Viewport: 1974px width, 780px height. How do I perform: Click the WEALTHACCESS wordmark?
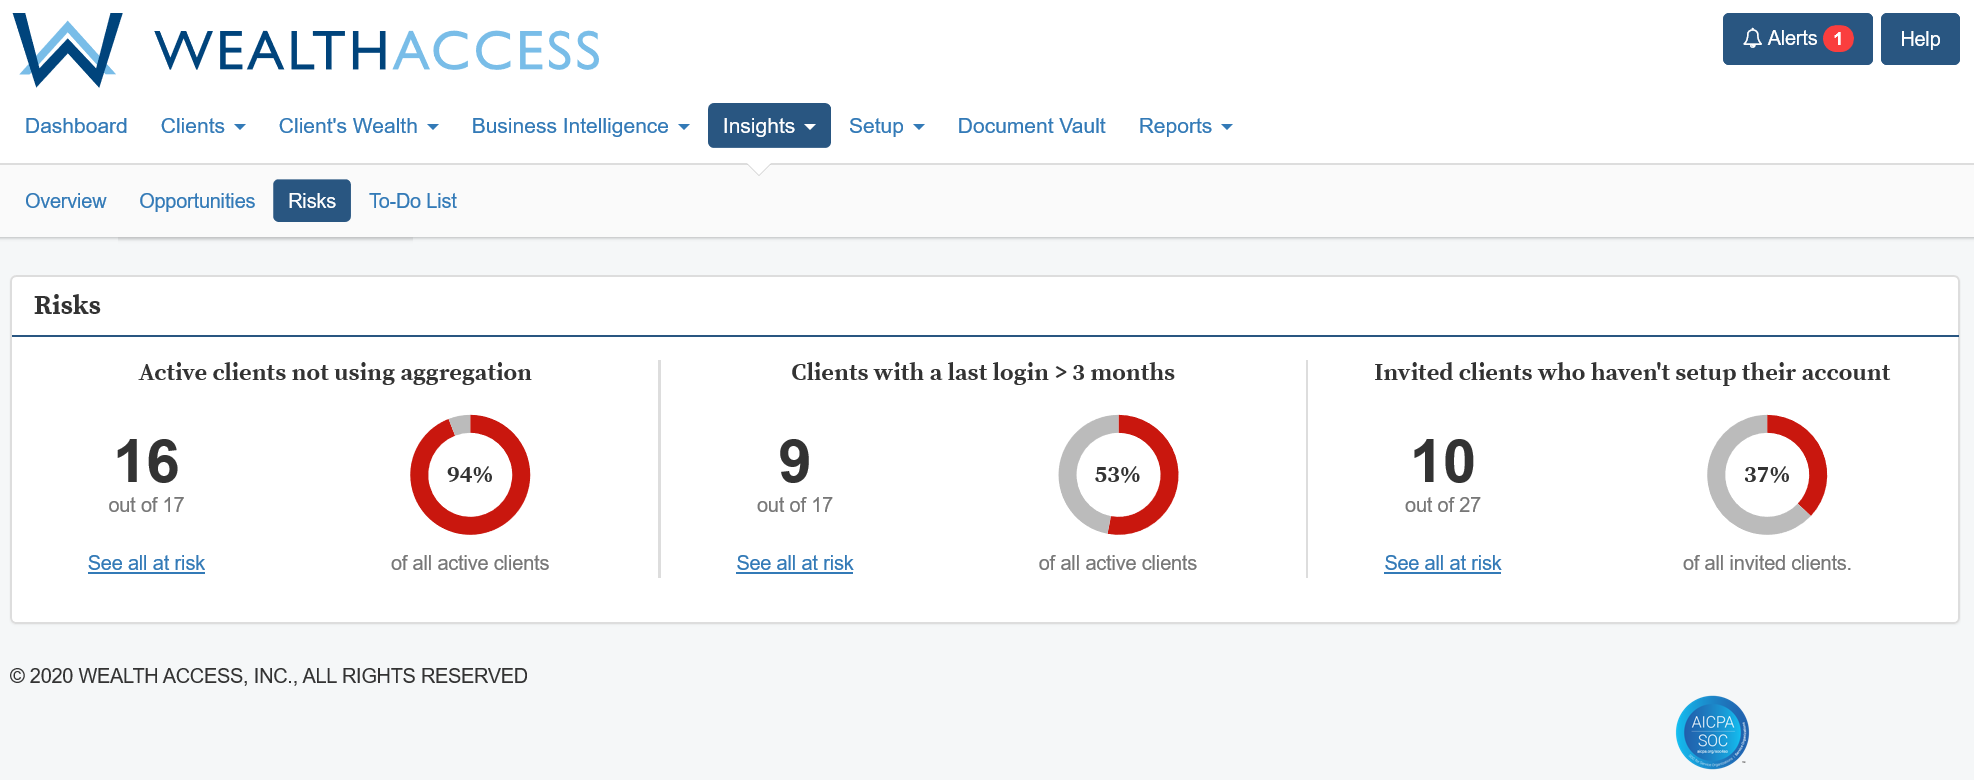click(377, 51)
